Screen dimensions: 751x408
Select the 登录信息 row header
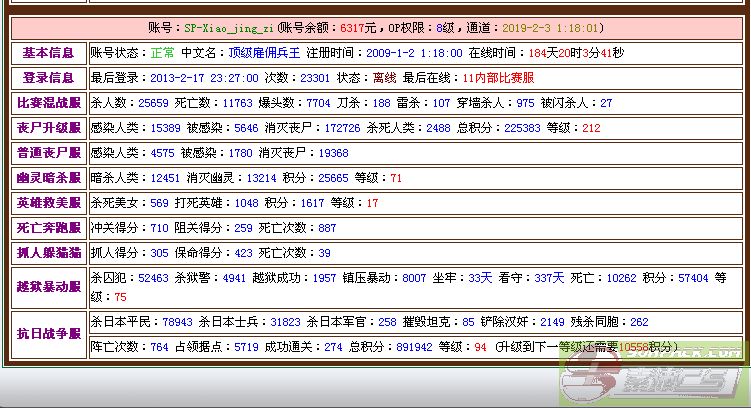pos(46,77)
